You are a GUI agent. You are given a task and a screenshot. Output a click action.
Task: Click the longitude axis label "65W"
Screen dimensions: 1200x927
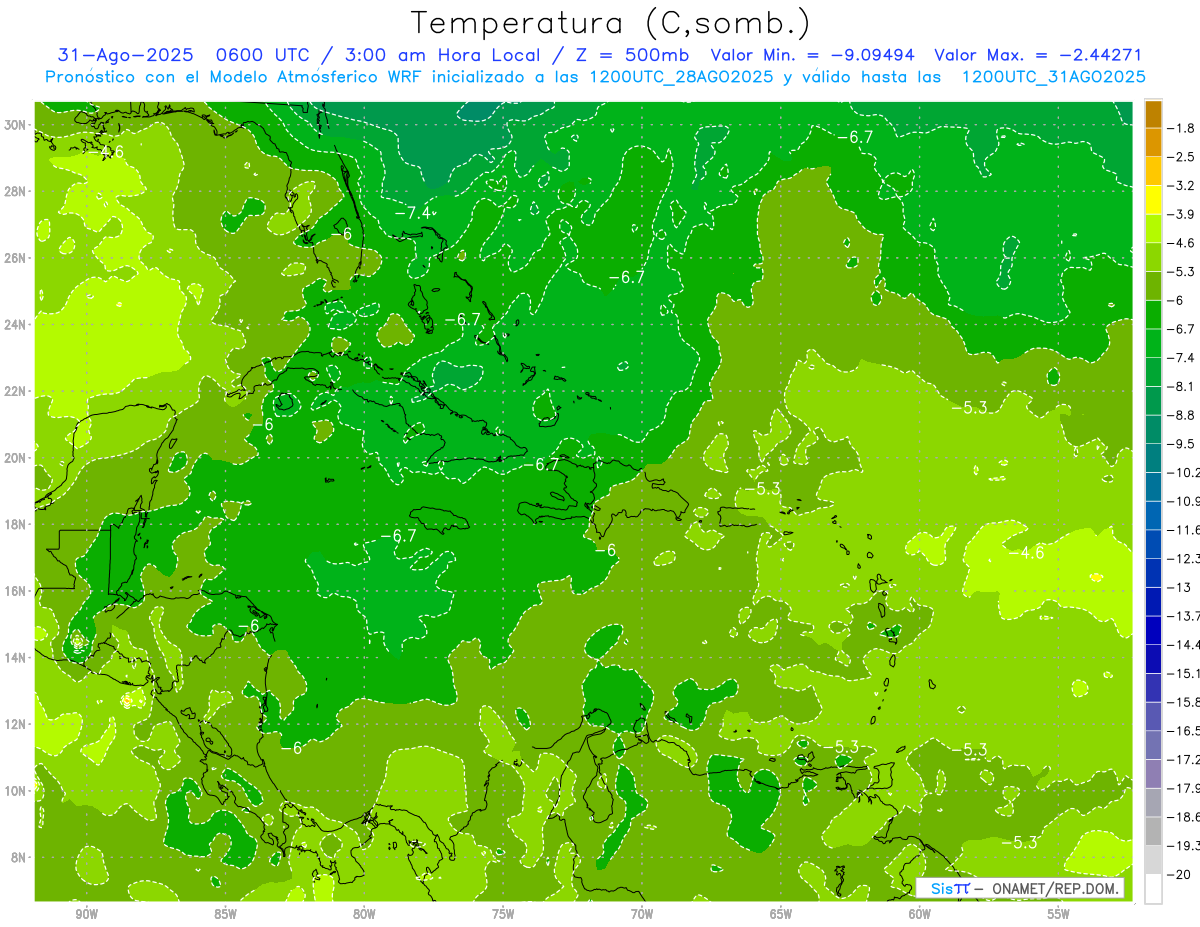click(x=781, y=914)
